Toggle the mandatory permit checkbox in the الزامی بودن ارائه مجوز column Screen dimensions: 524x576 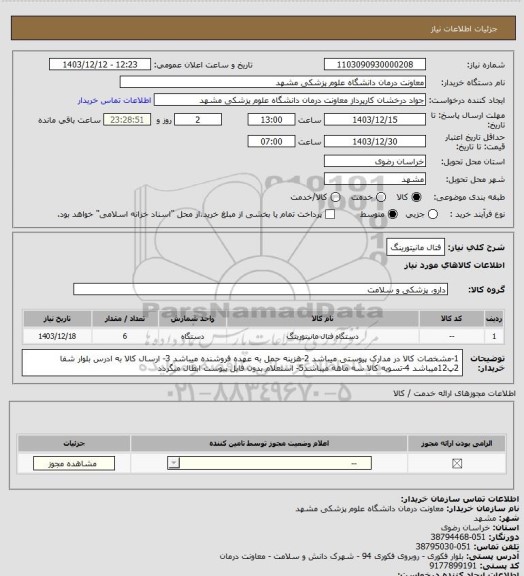point(457,464)
